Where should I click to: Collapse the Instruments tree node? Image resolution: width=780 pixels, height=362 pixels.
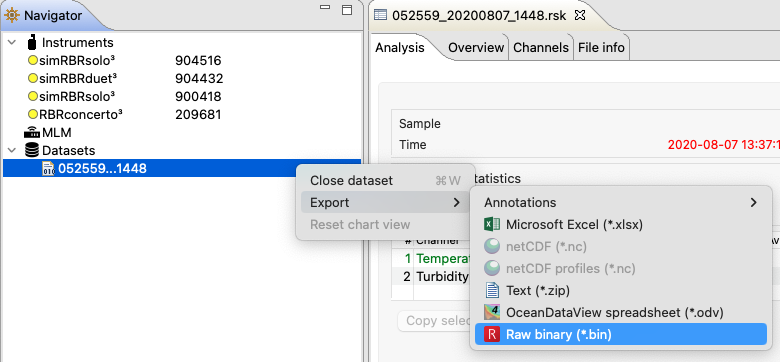point(11,43)
